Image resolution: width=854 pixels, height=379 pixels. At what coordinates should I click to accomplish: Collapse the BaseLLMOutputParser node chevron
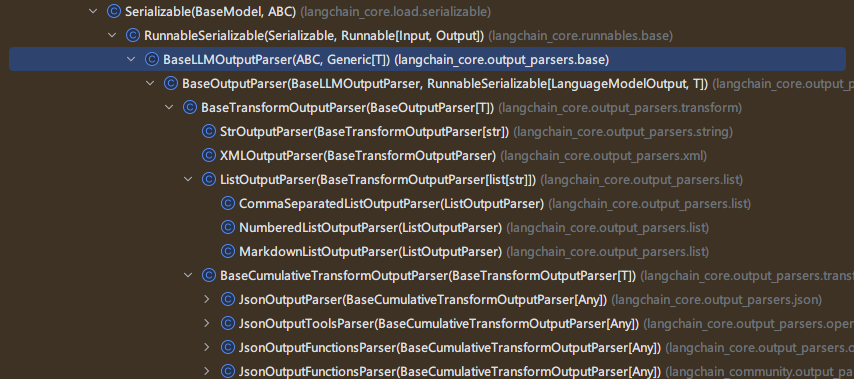(131, 59)
